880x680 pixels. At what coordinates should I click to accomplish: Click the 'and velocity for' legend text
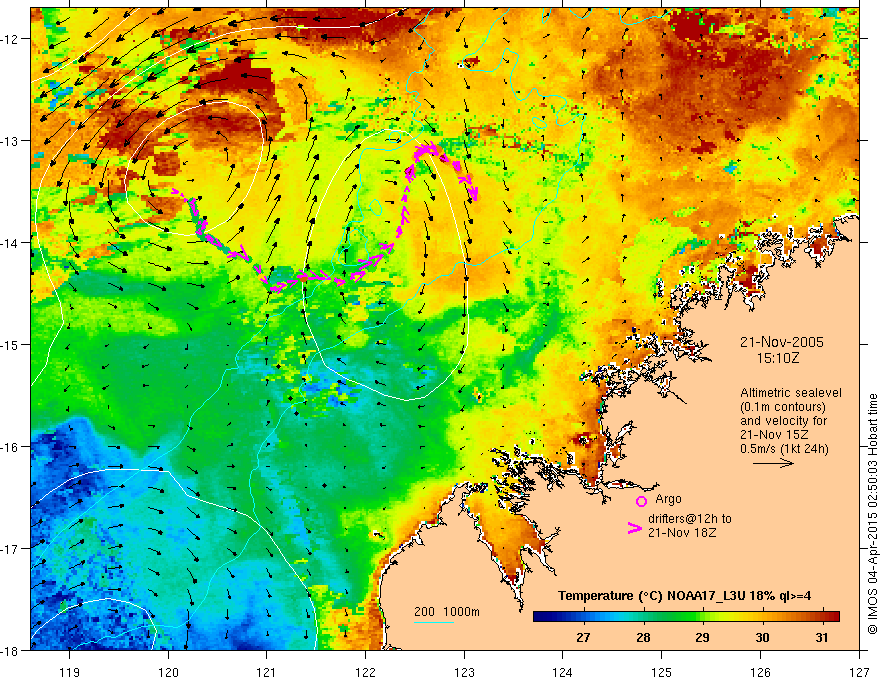[x=783, y=421]
